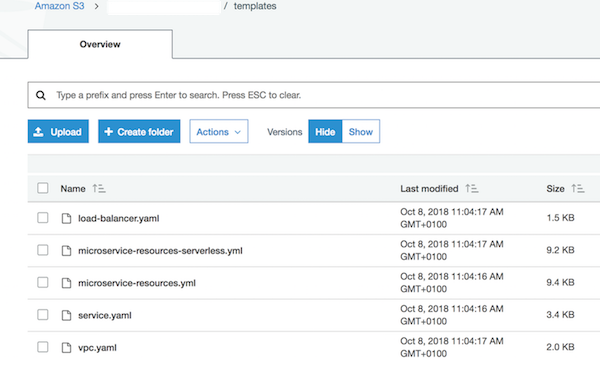The width and height of the screenshot is (600, 370).
Task: Click the modified date of vpc.yaml
Action: 452,347
